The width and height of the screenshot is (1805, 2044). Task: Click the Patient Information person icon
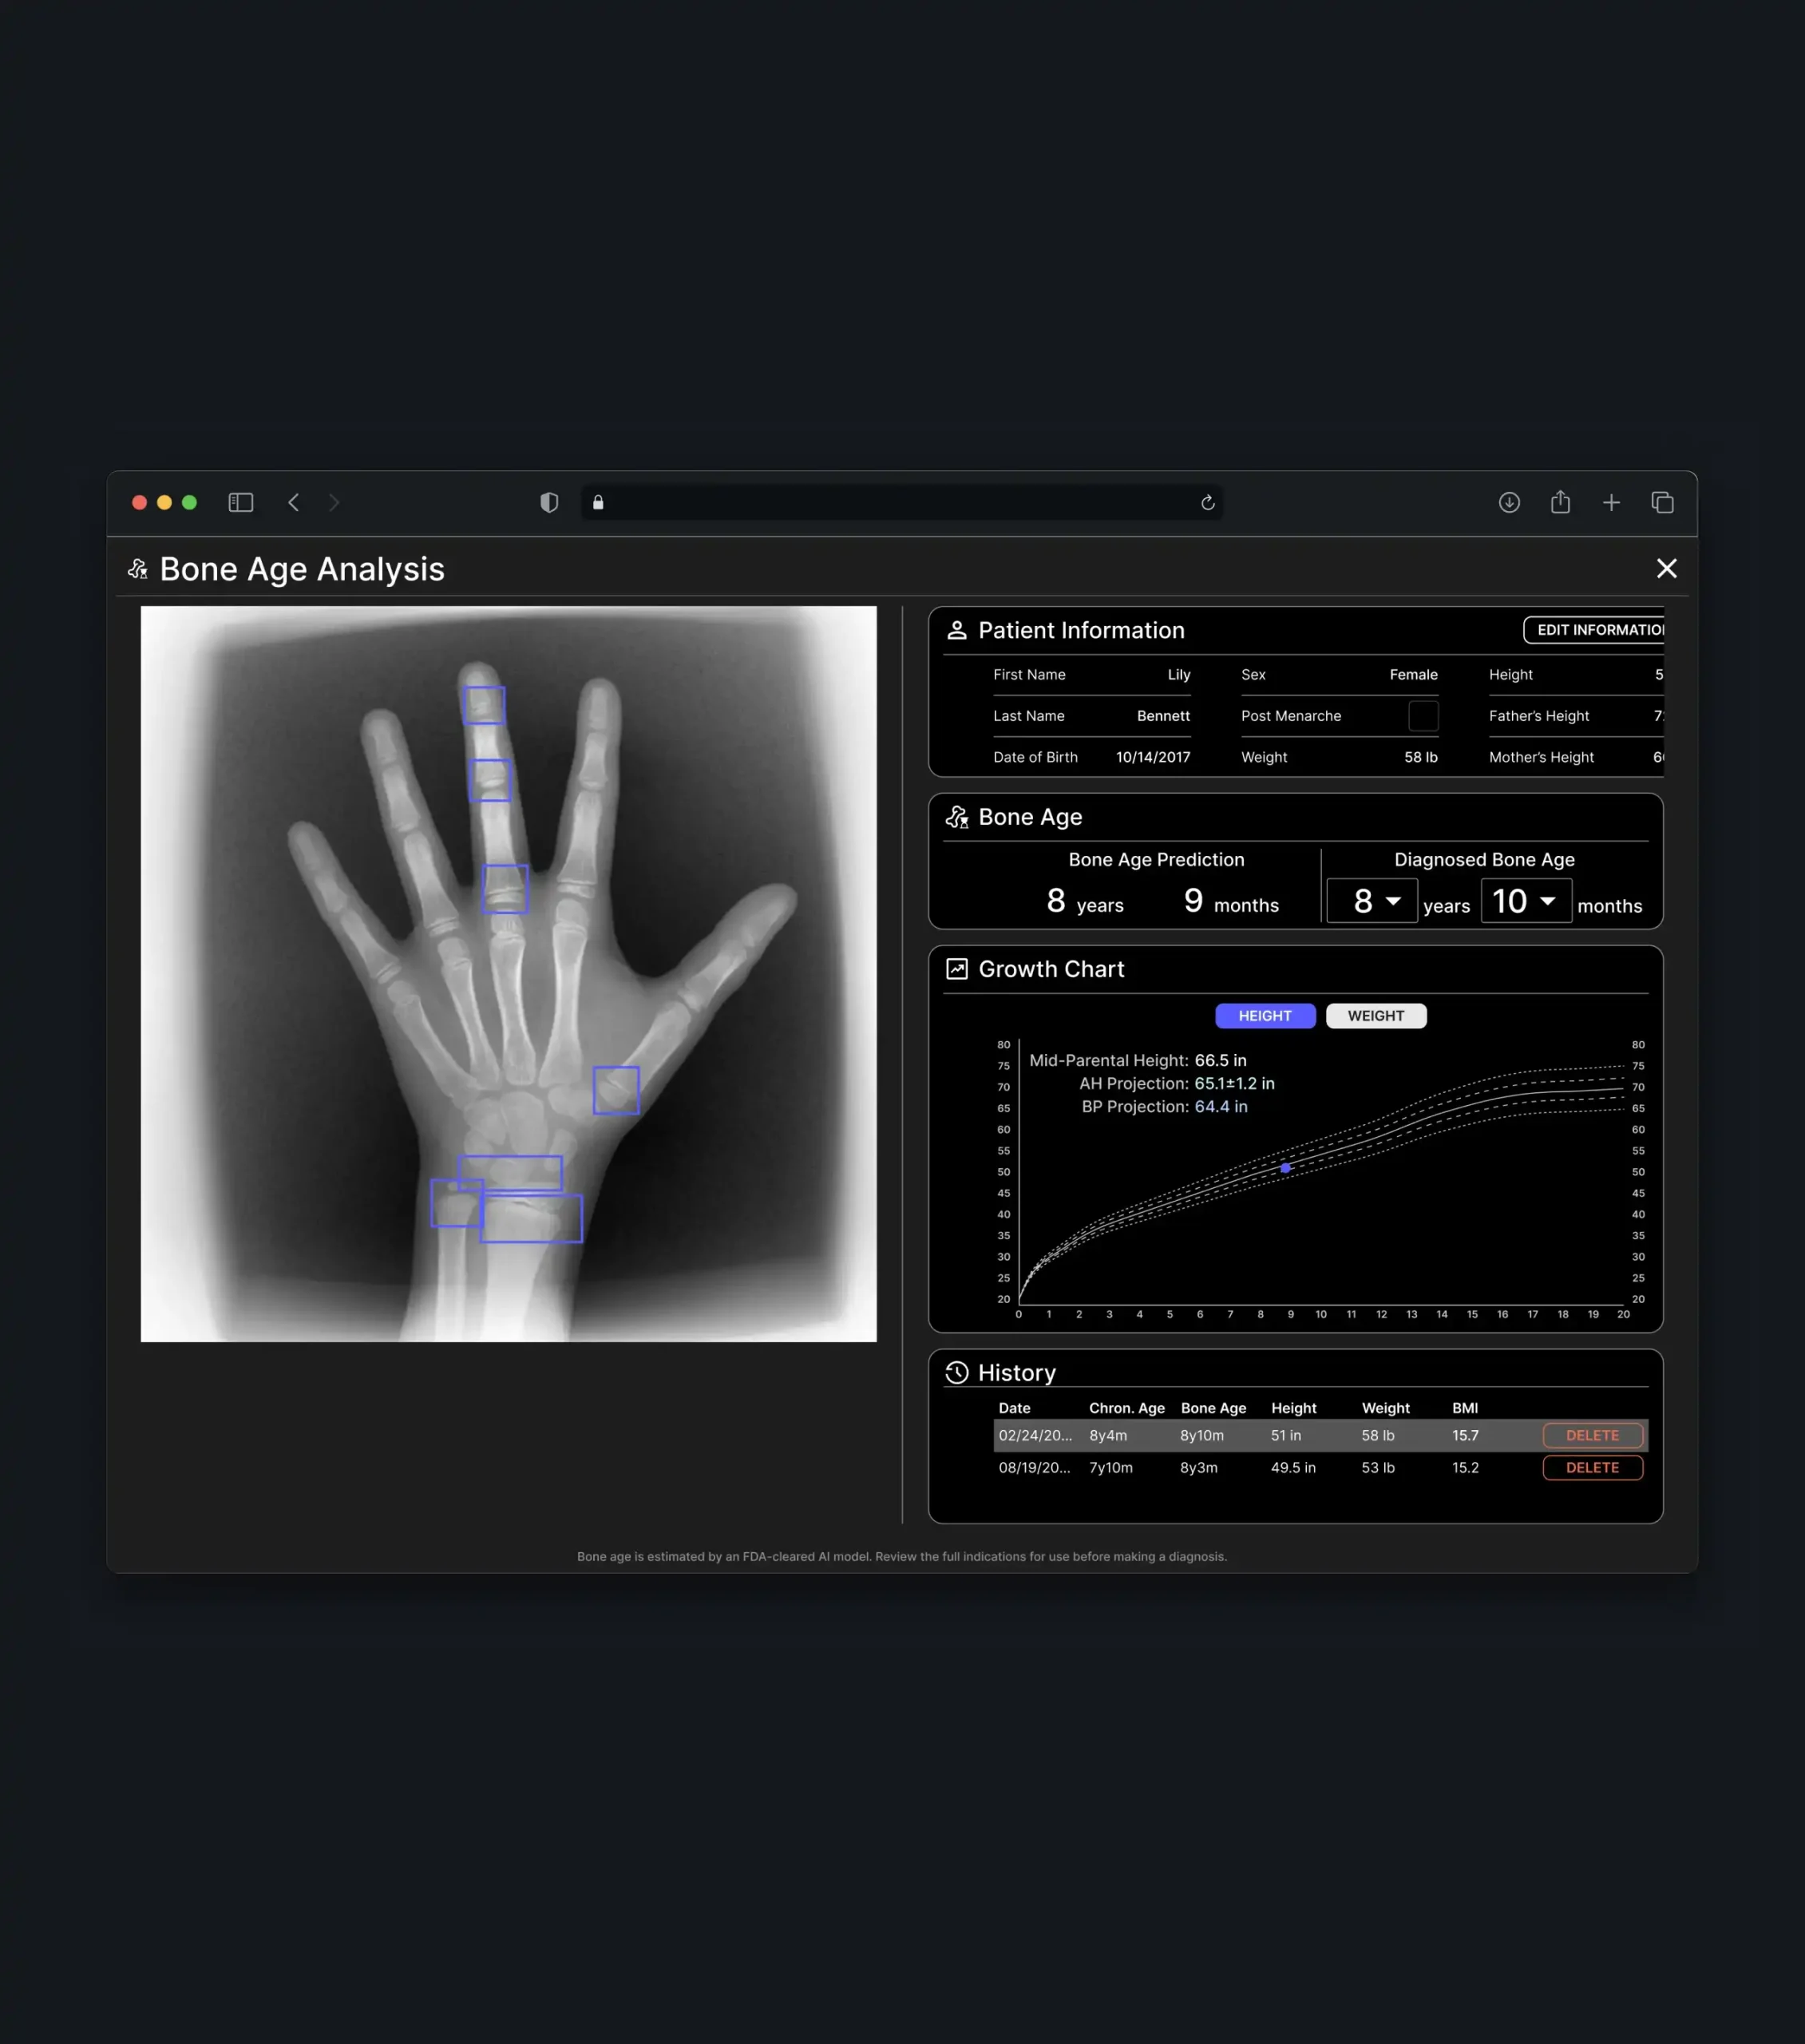click(x=956, y=630)
